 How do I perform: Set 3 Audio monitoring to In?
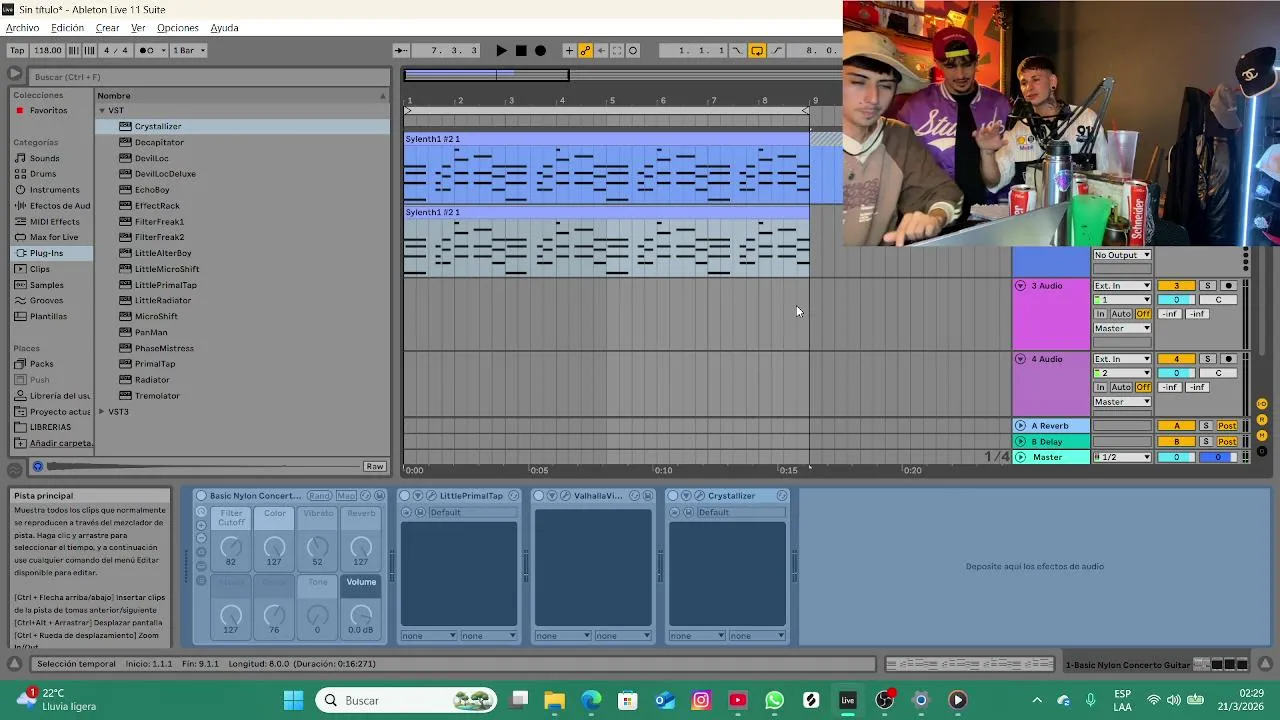1100,314
